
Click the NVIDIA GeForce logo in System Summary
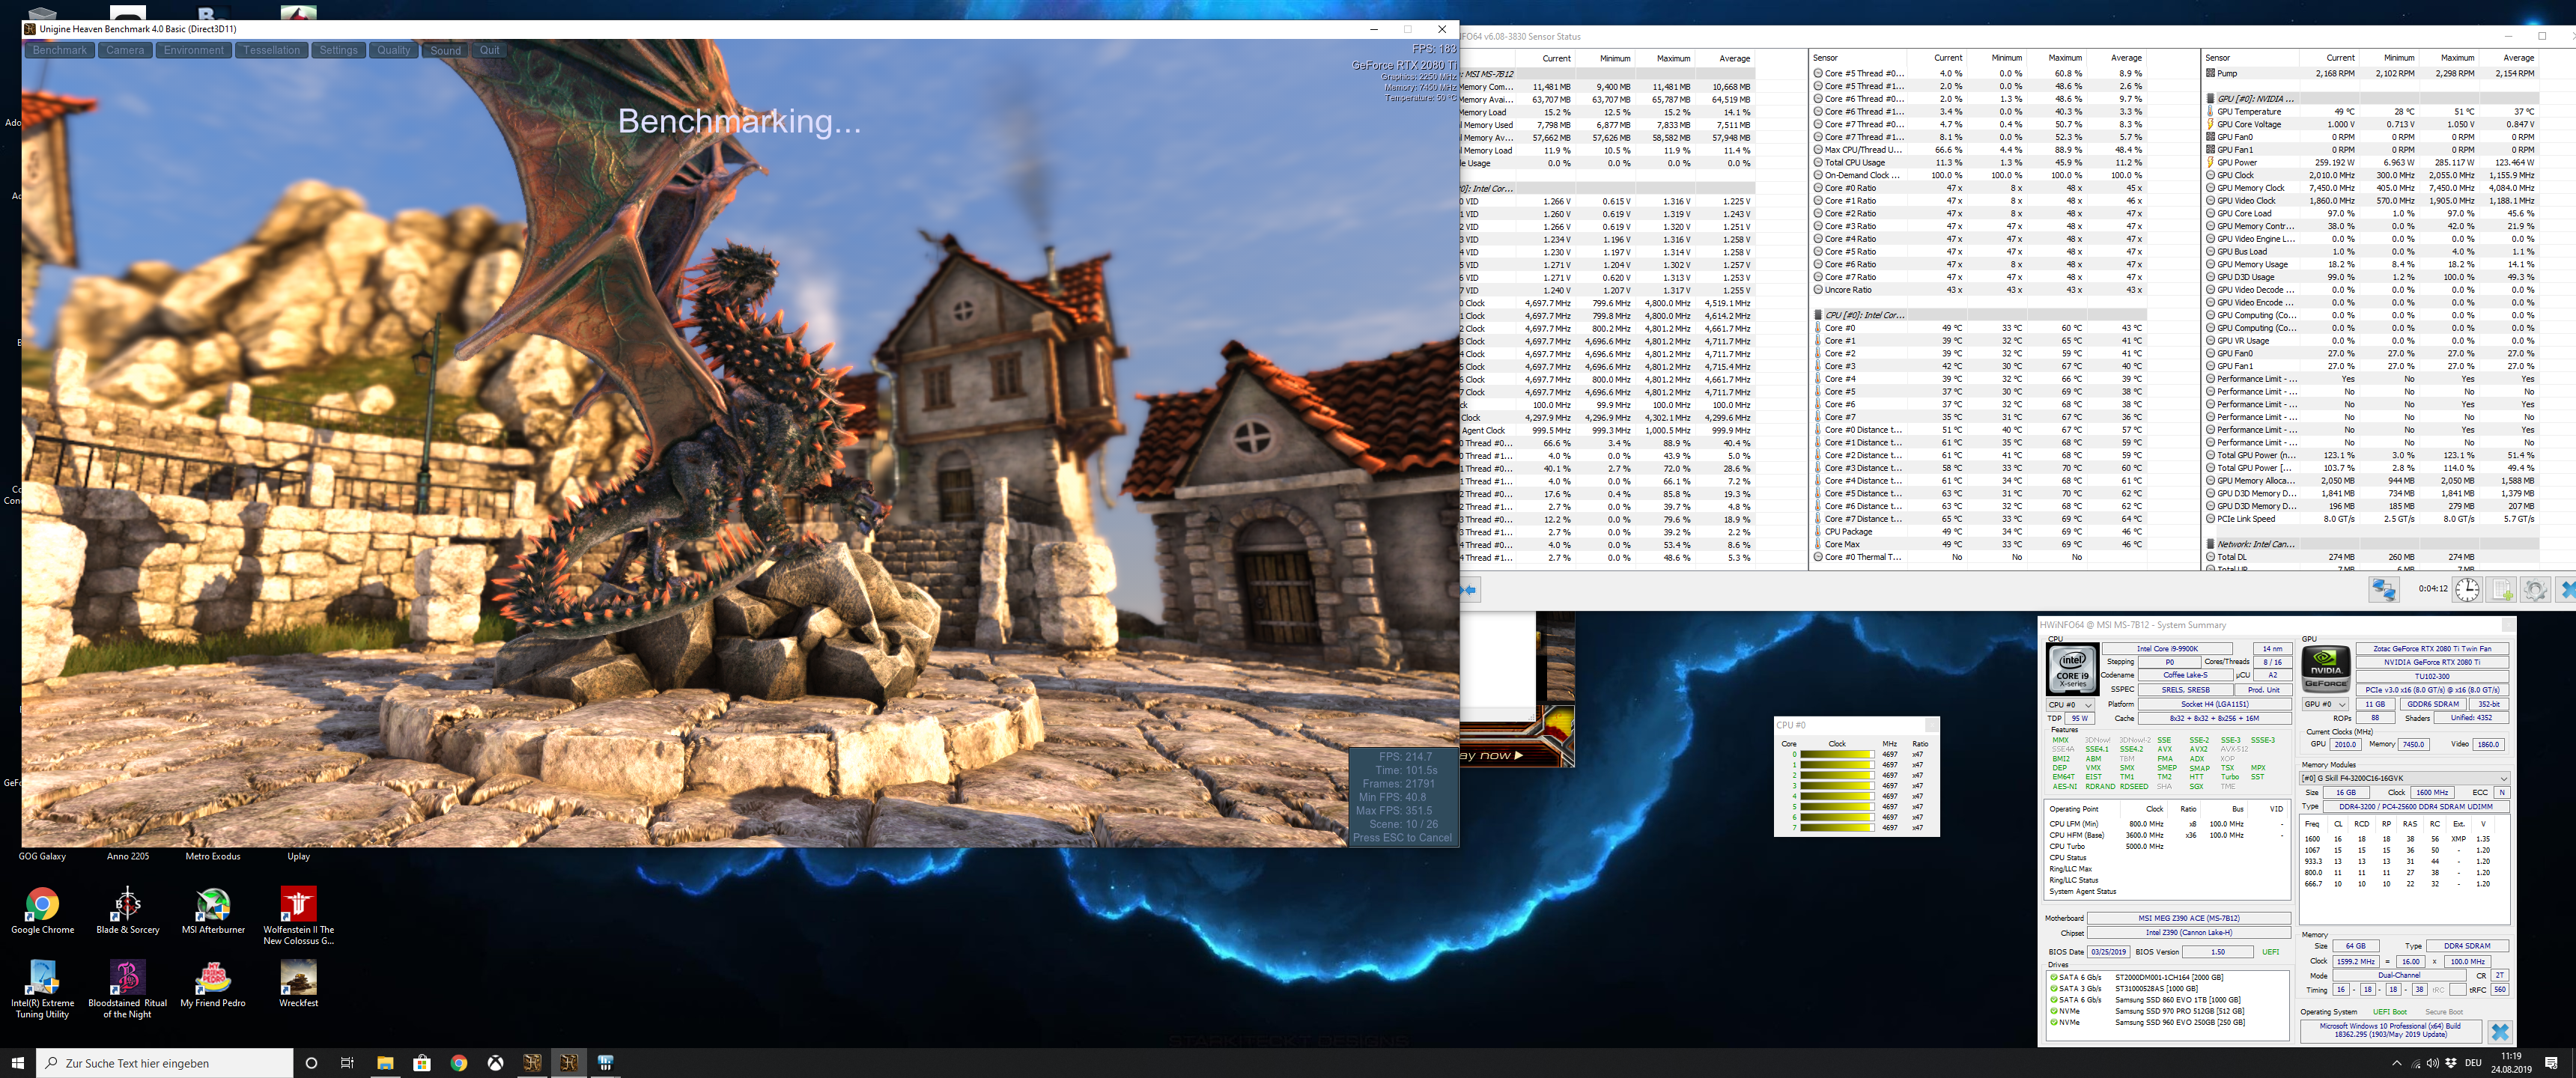2325,669
